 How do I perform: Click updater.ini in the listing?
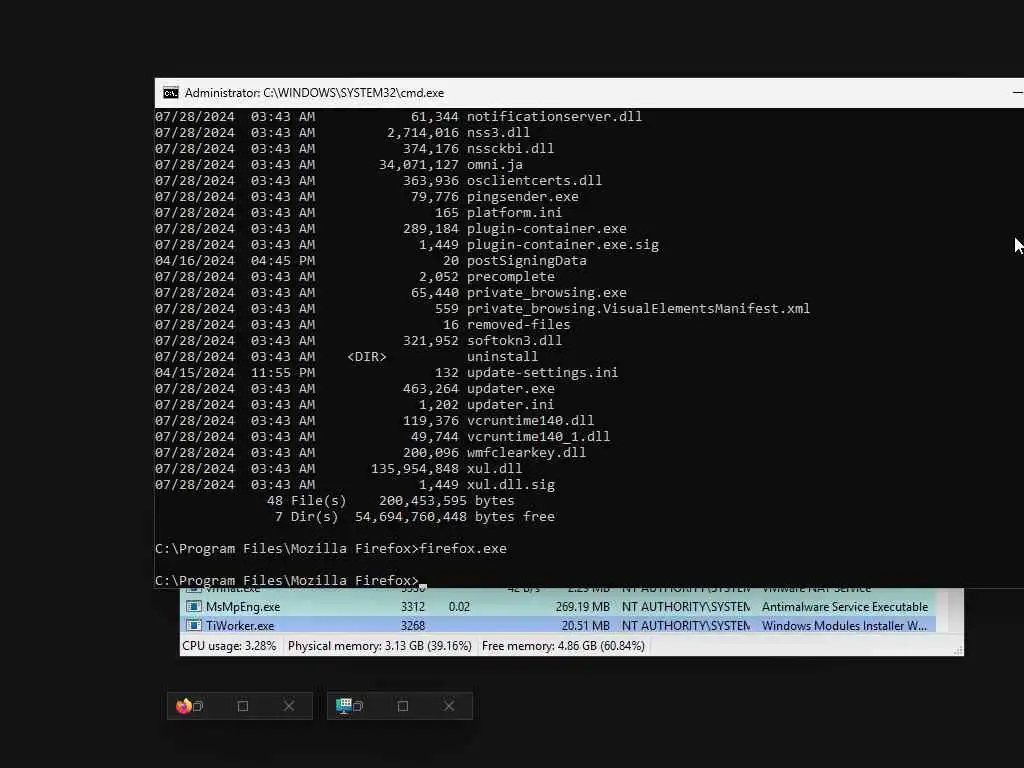coord(510,405)
